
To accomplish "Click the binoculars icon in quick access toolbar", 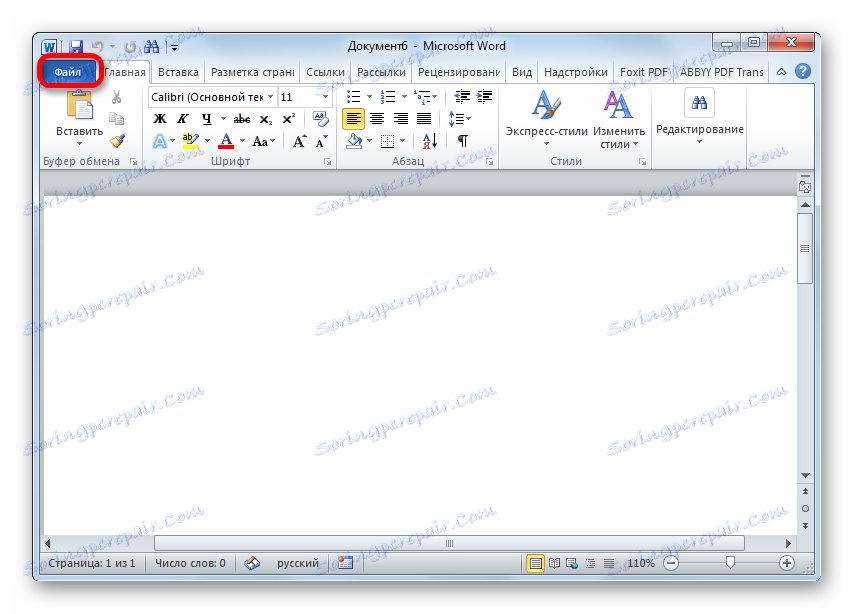I will coord(151,47).
